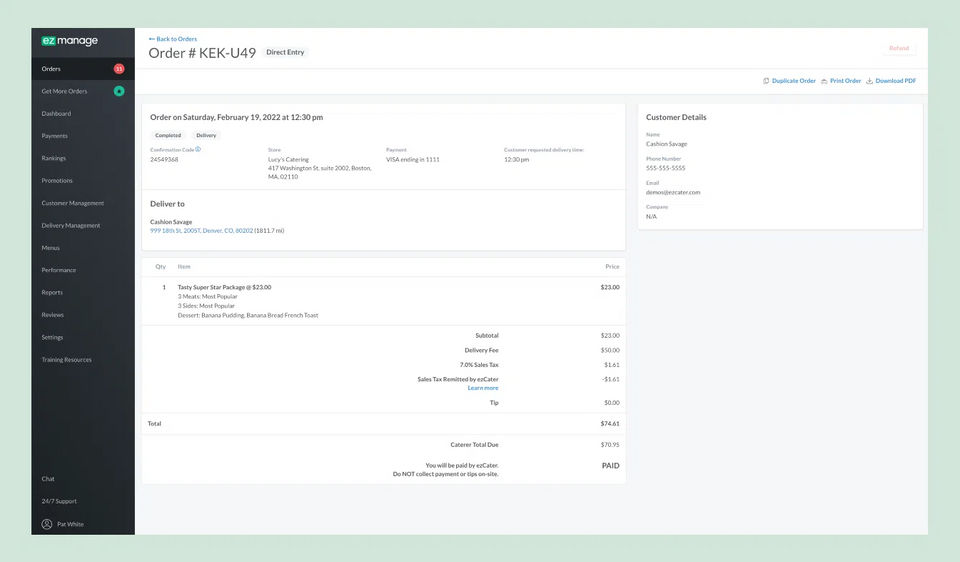Click the ez manage logo
The width and height of the screenshot is (960, 562).
tap(70, 40)
